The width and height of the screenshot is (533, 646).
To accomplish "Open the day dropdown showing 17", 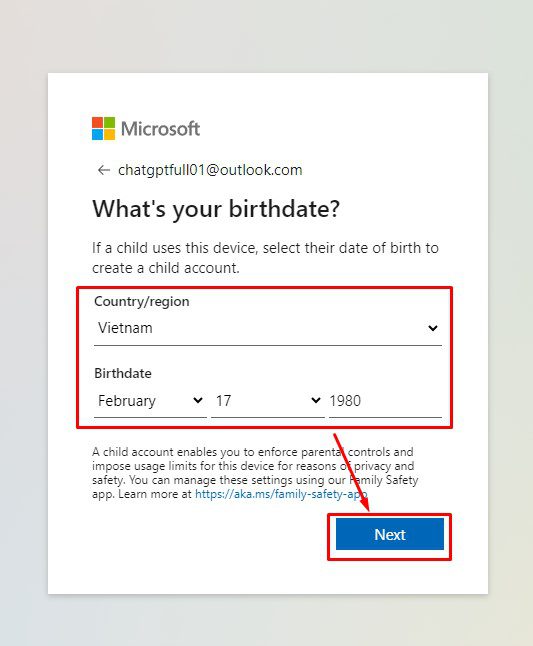I will [x=268, y=400].
